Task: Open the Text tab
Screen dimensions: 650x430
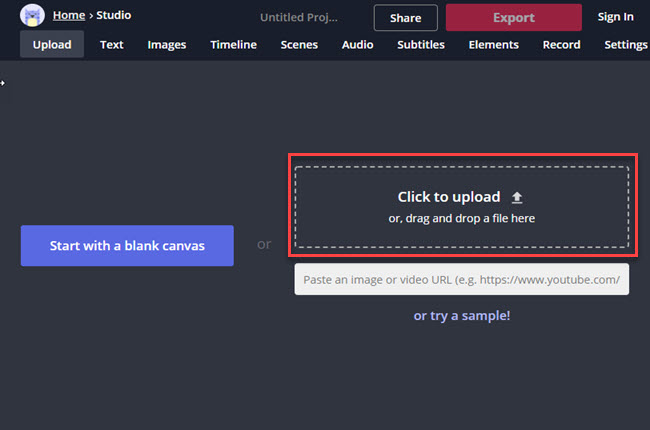Action: (112, 45)
